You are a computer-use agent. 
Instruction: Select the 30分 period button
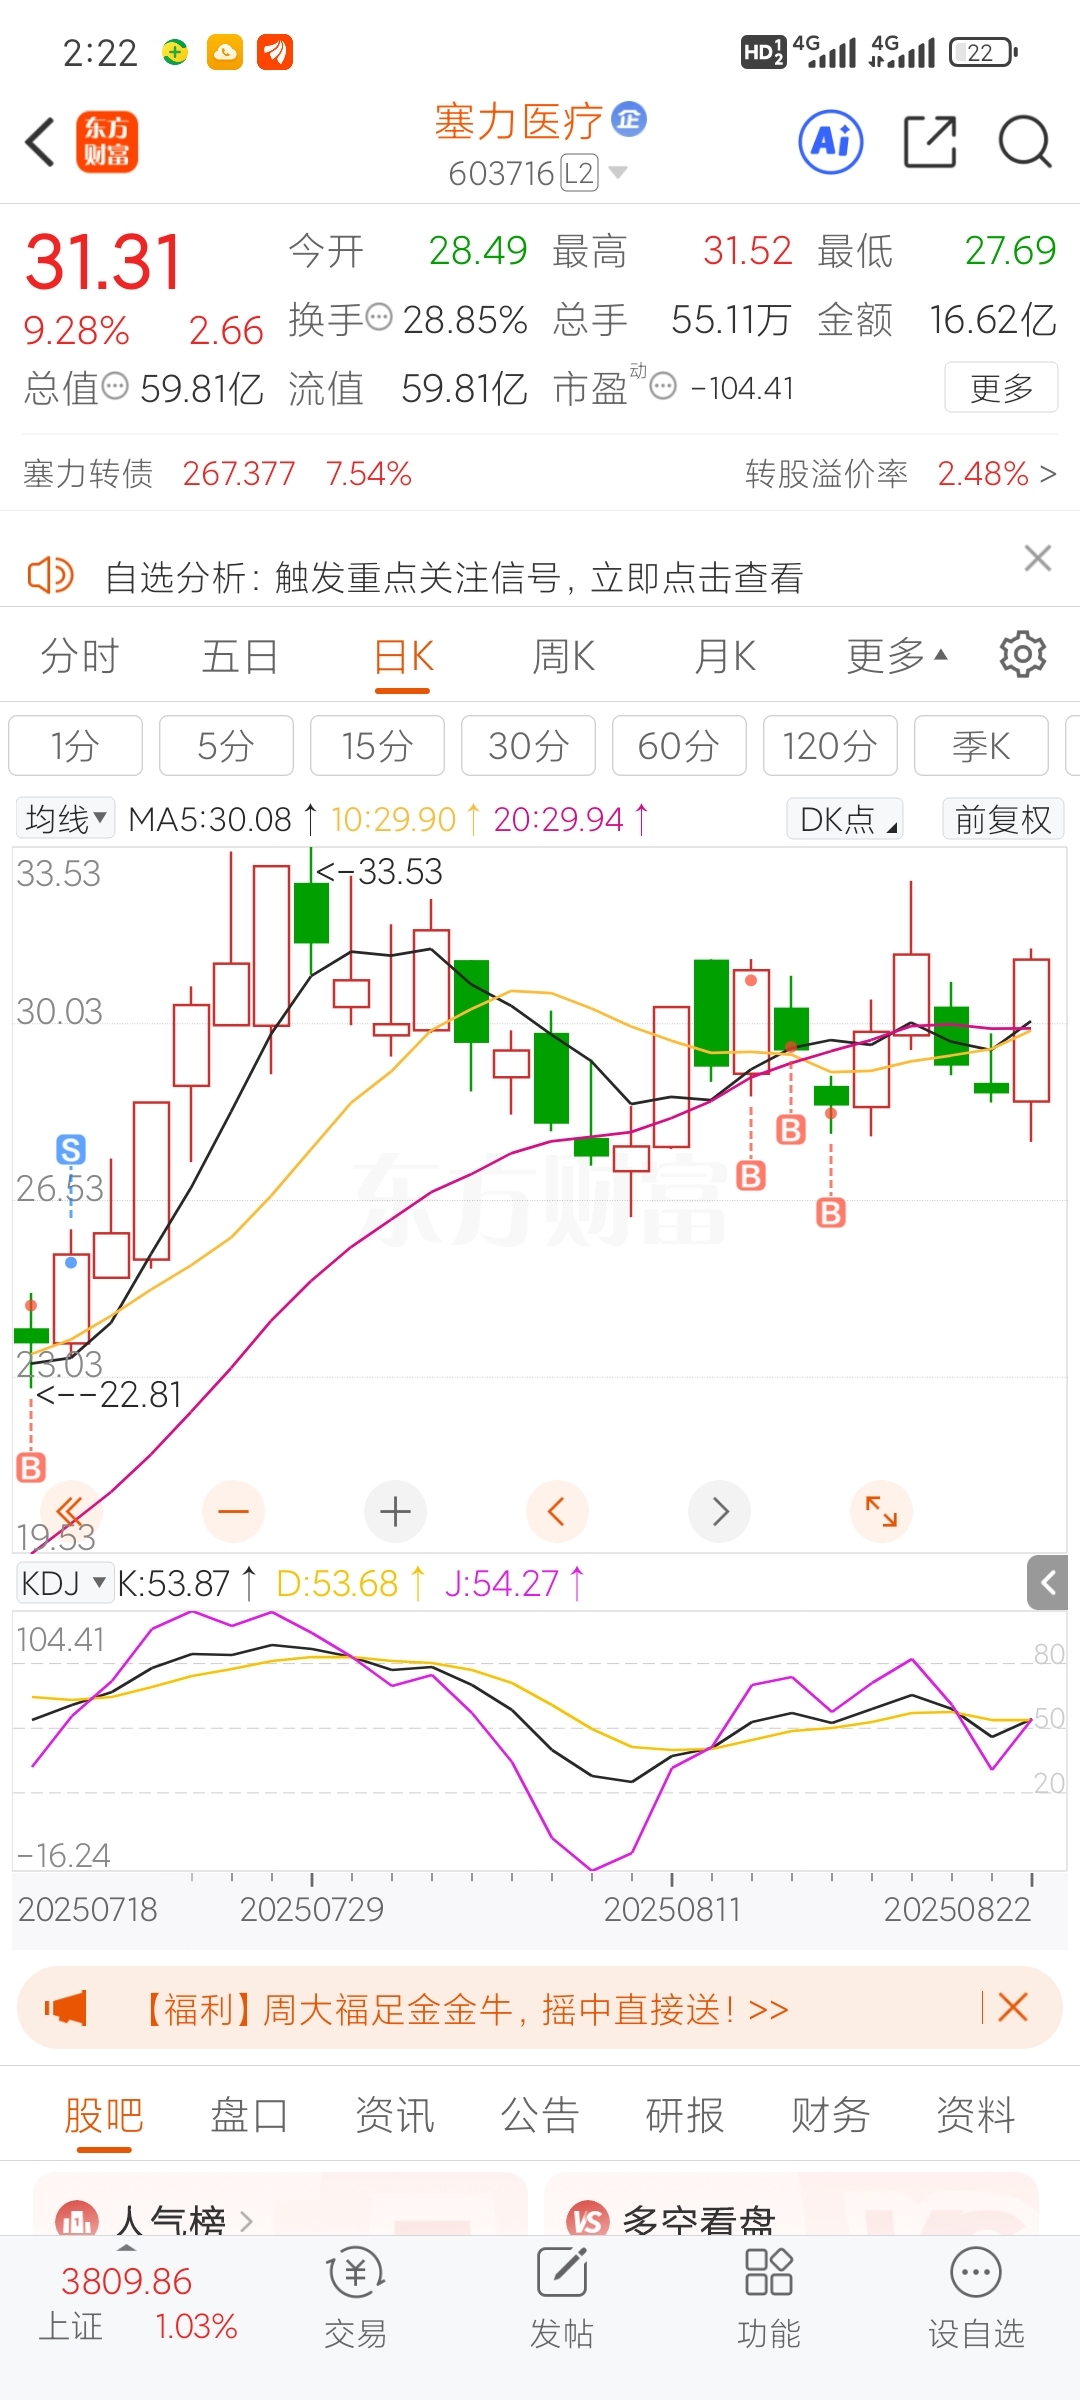[x=528, y=745]
